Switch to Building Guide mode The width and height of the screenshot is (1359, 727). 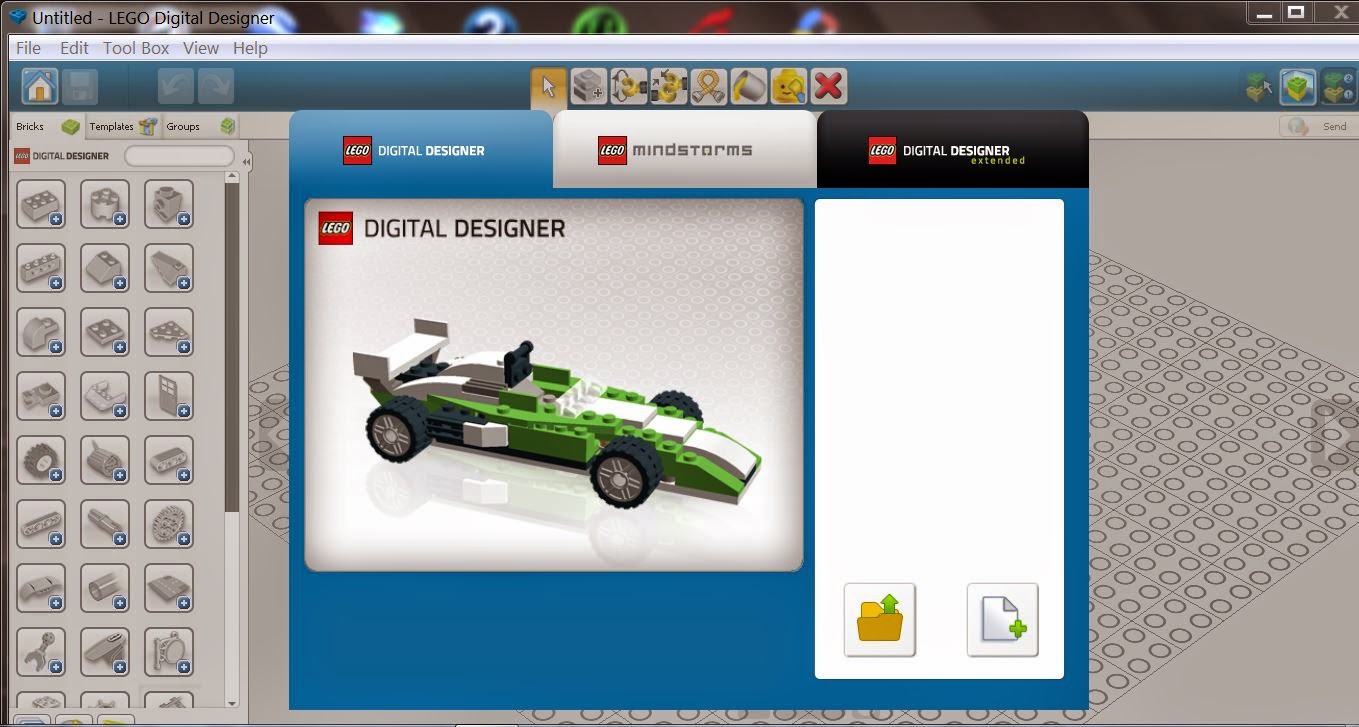1339,87
